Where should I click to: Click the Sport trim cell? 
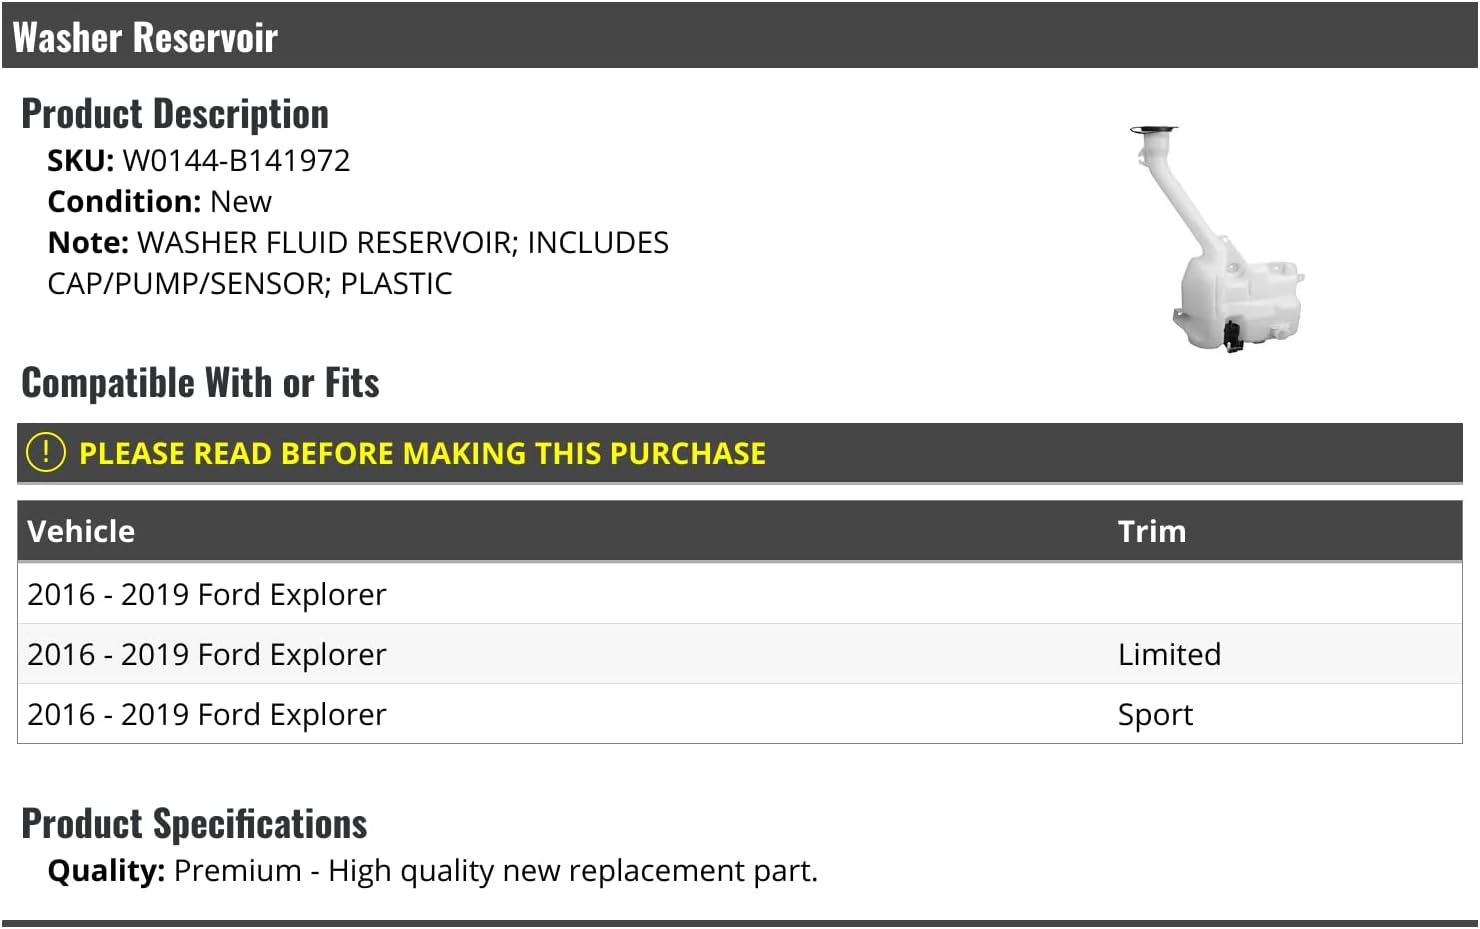tap(1155, 715)
